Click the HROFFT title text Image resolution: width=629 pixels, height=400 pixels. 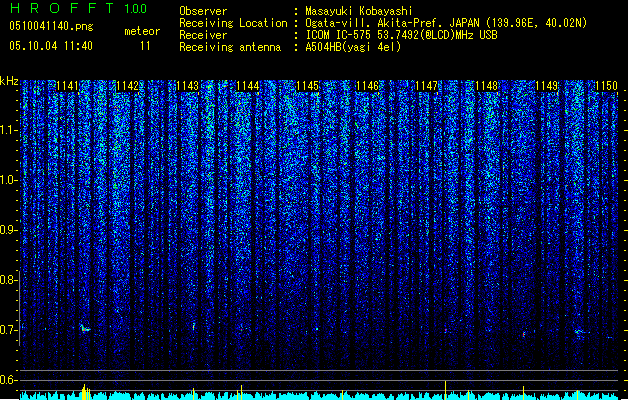pyautogui.click(x=62, y=8)
